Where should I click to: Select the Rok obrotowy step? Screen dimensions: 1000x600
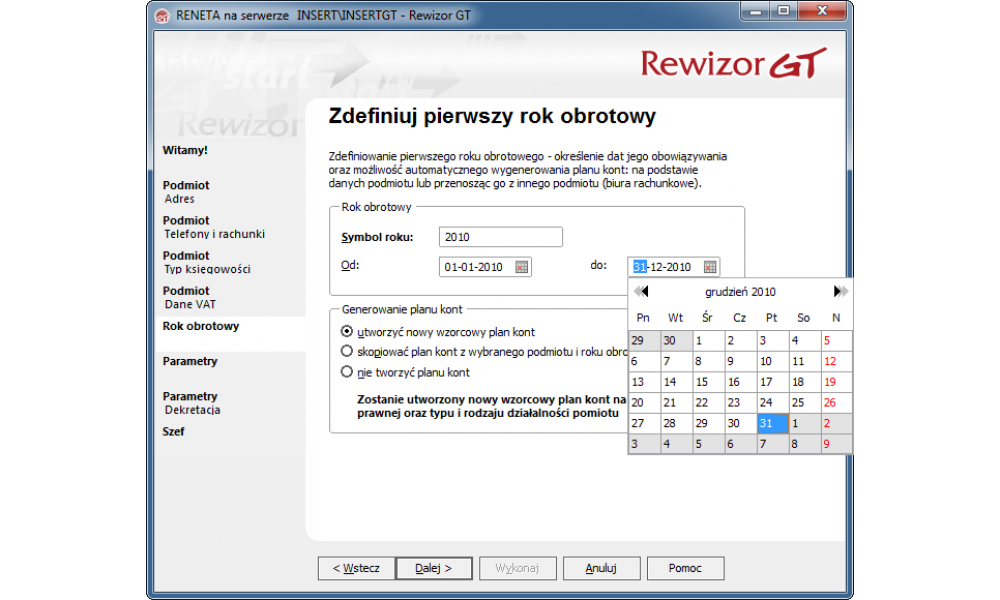[201, 326]
